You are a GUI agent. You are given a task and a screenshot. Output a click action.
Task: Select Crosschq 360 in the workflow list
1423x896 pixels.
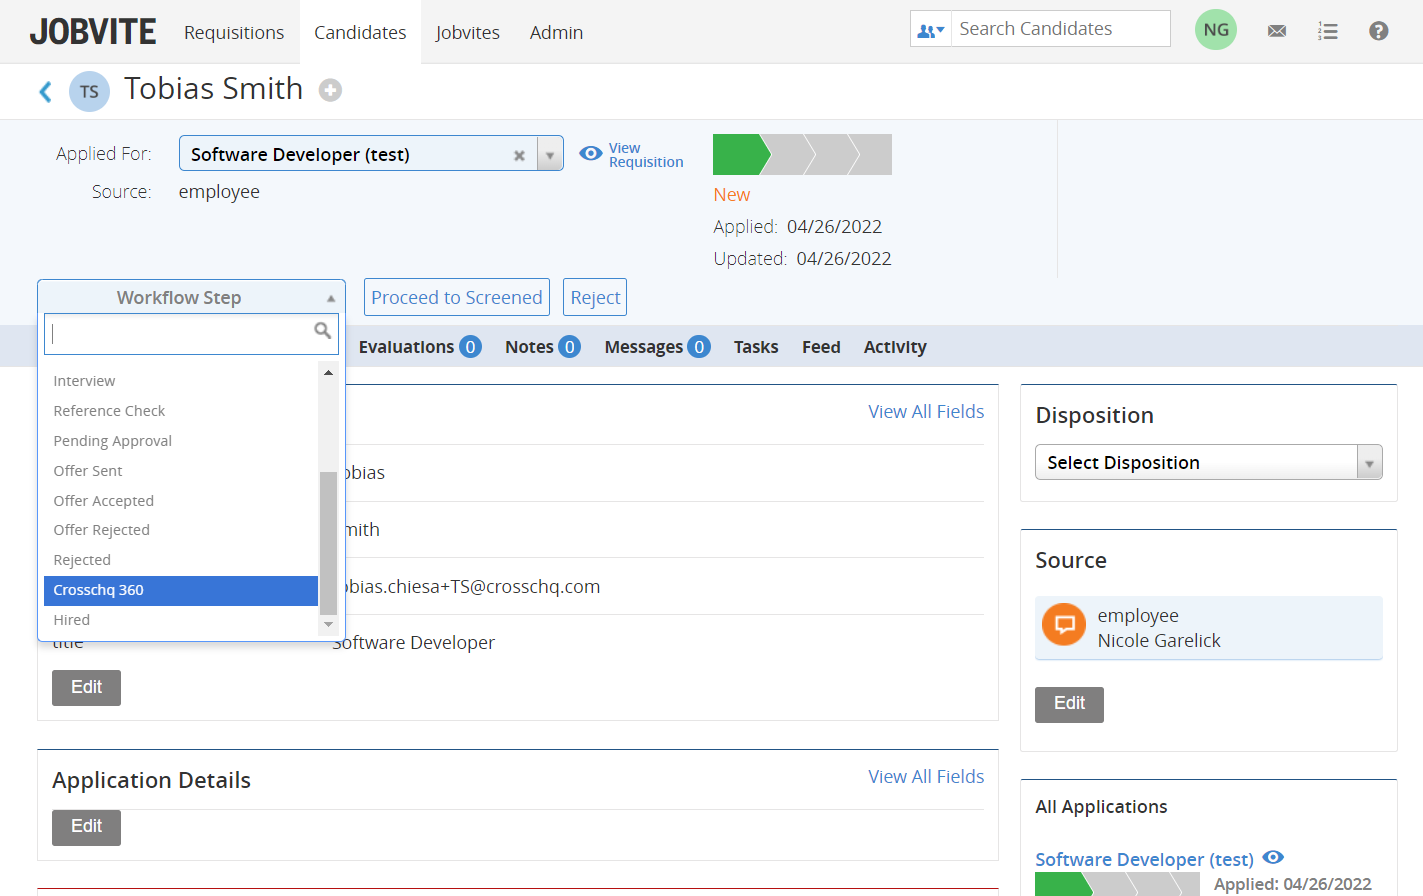pos(180,590)
